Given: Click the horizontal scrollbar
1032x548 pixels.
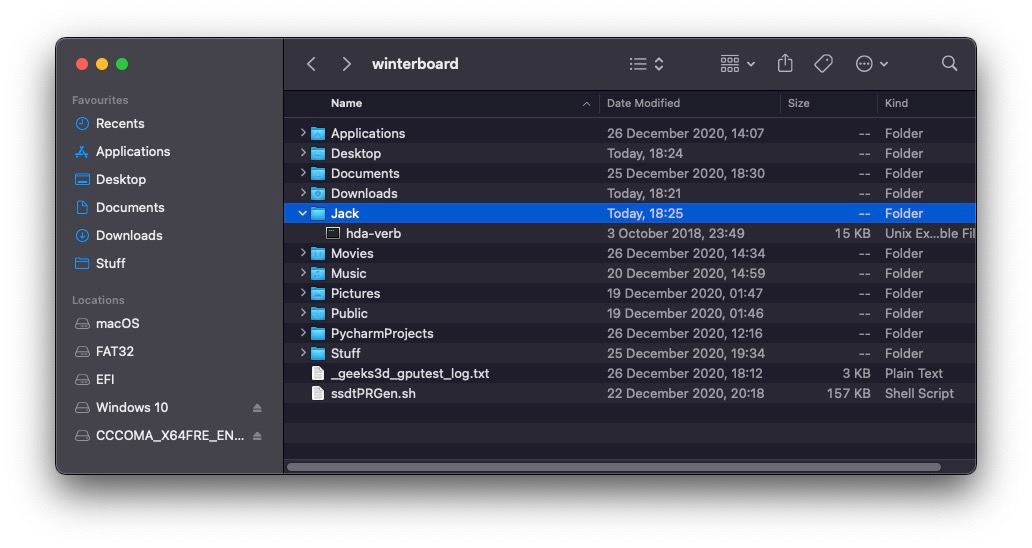Looking at the screenshot, I should (x=613, y=467).
